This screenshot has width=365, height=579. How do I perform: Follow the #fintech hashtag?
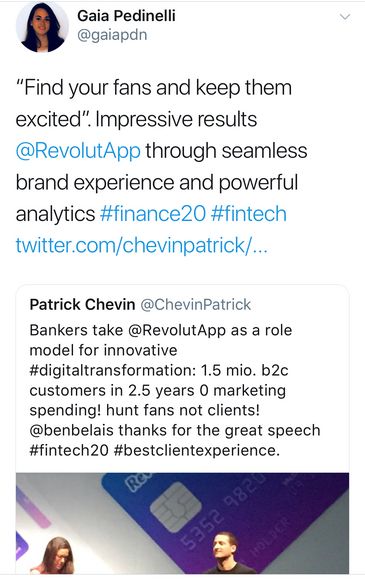coord(249,214)
